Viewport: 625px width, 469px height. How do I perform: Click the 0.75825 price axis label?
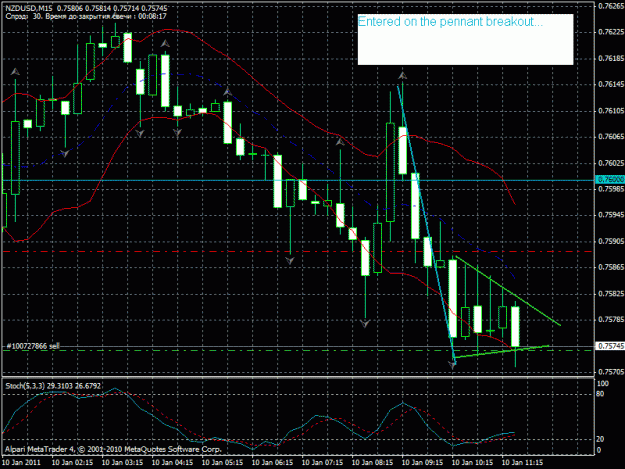click(611, 294)
